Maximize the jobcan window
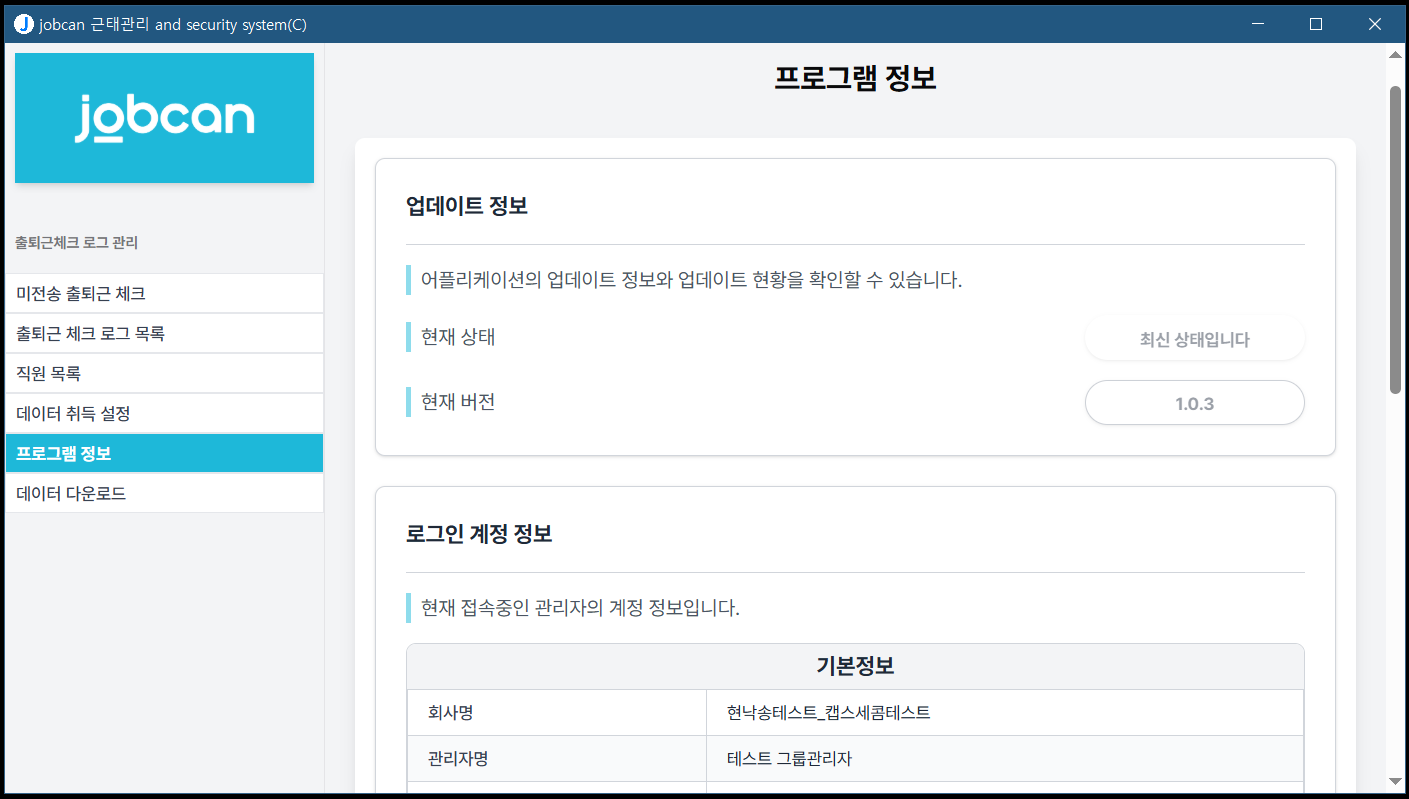 tap(1316, 24)
